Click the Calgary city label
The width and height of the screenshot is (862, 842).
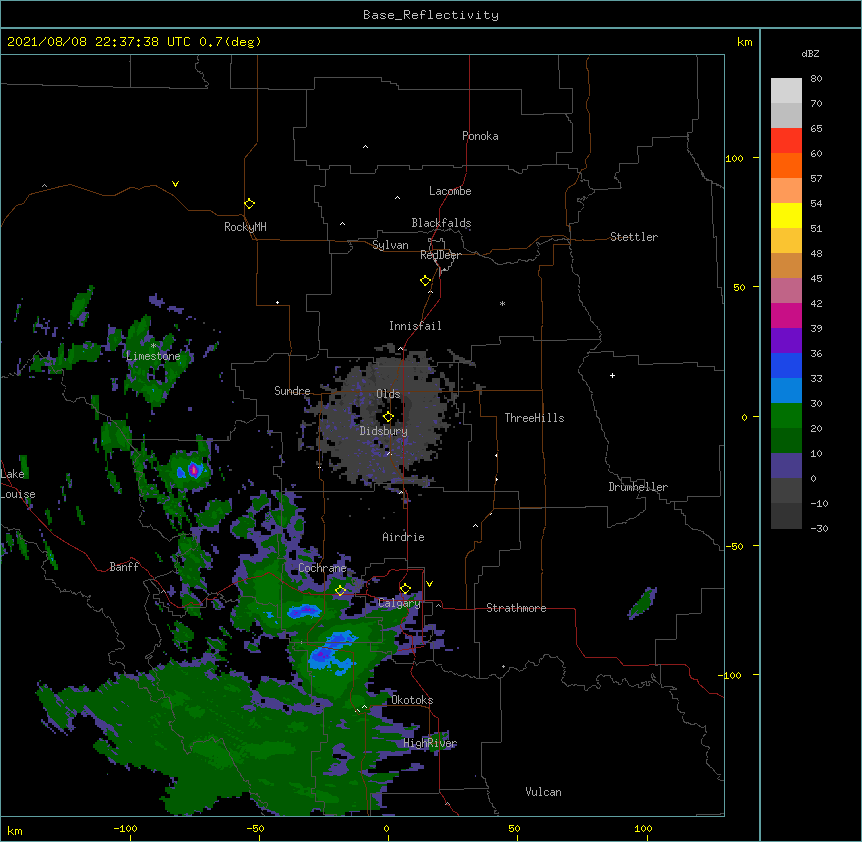tap(399, 603)
